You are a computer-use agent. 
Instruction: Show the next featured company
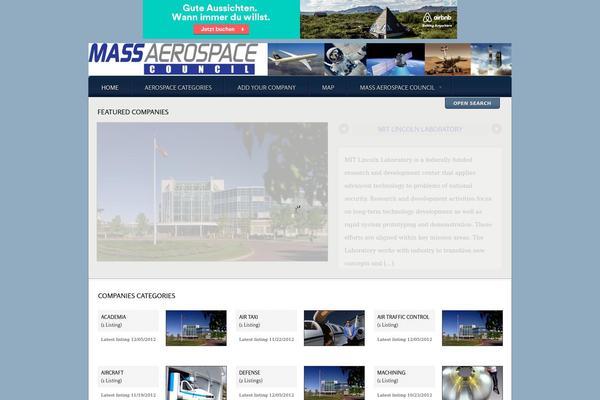click(x=496, y=129)
